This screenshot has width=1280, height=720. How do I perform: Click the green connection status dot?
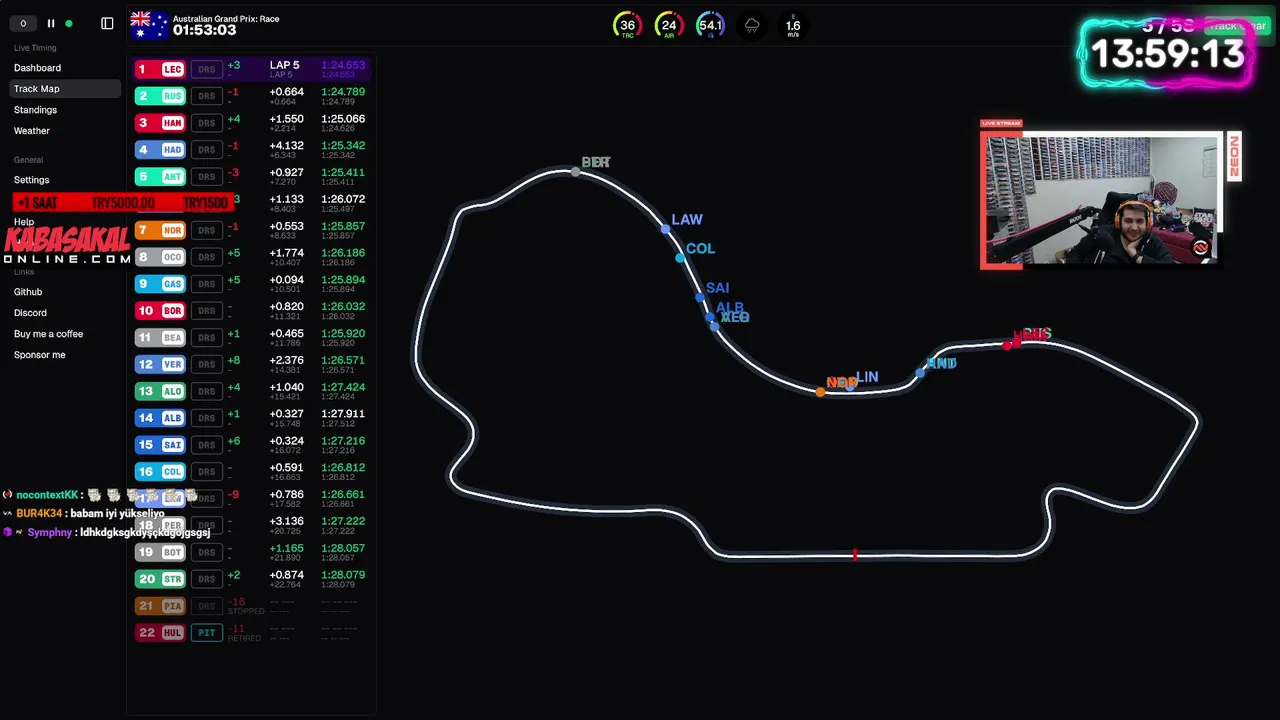pos(68,23)
